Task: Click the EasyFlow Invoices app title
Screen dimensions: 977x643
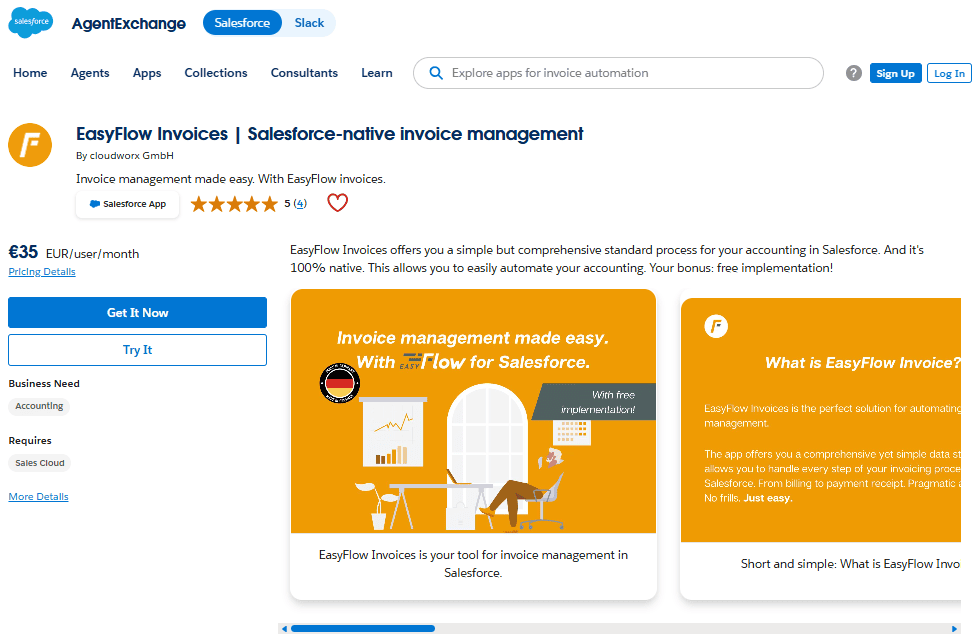Action: (330, 134)
